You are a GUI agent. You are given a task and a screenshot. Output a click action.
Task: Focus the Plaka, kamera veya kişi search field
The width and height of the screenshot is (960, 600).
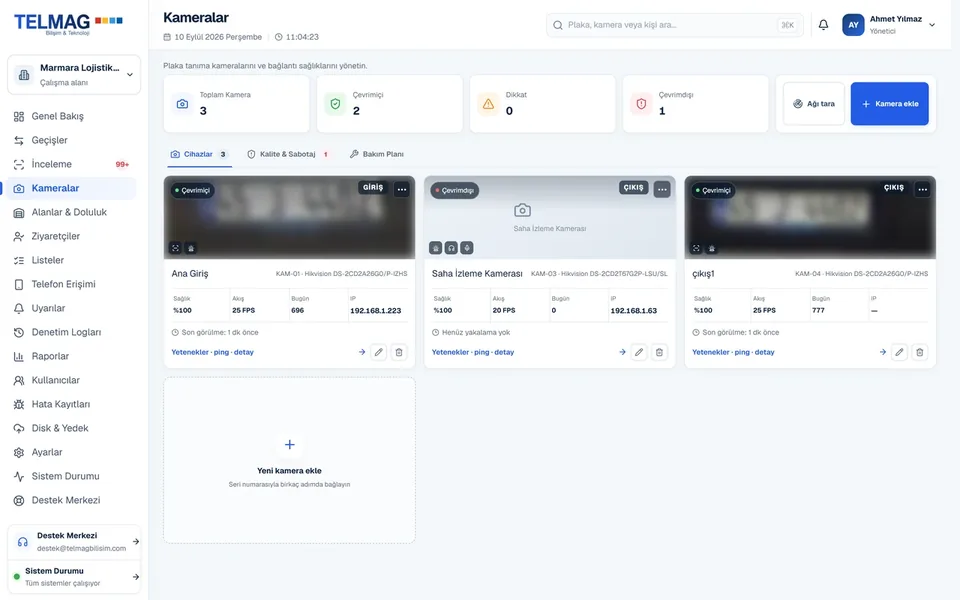[674, 25]
